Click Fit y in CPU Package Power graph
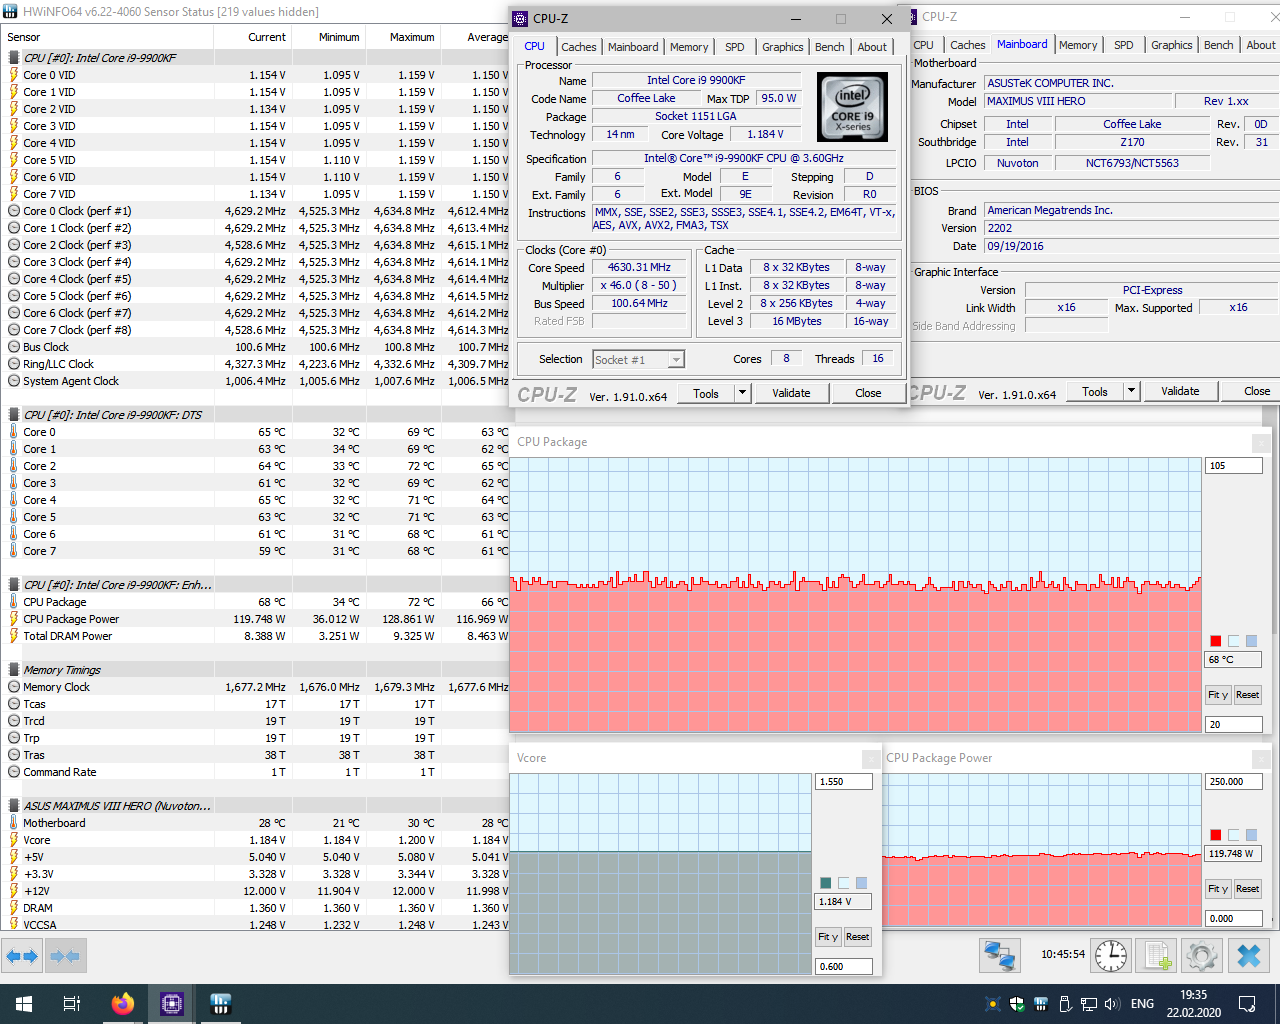 (1218, 889)
